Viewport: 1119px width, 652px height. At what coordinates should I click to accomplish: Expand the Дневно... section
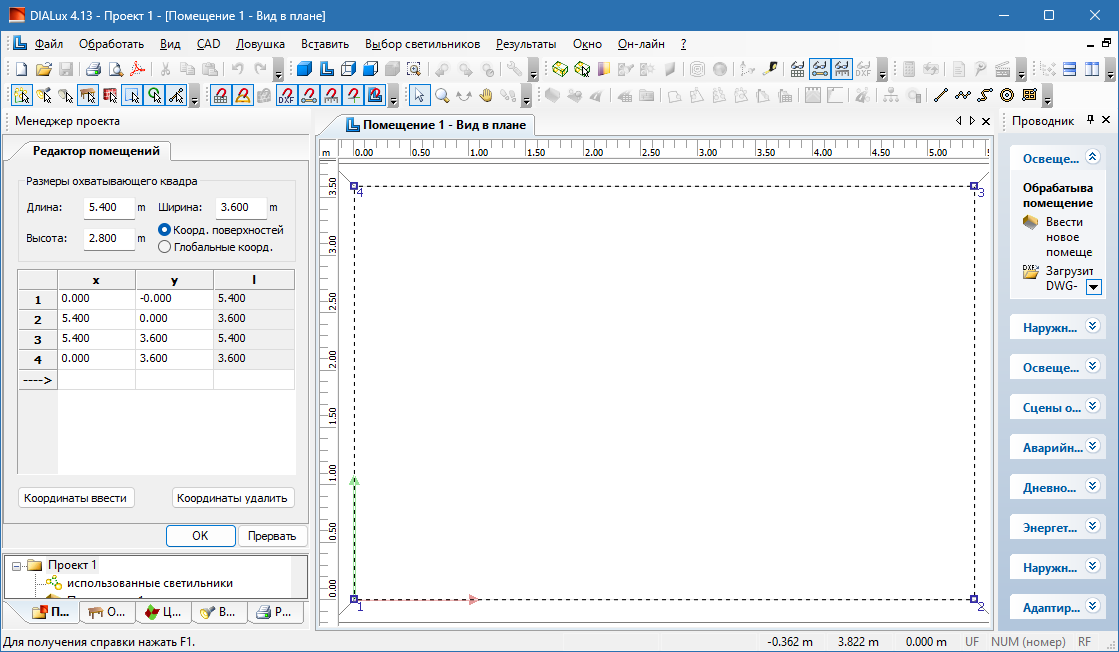click(x=1093, y=486)
